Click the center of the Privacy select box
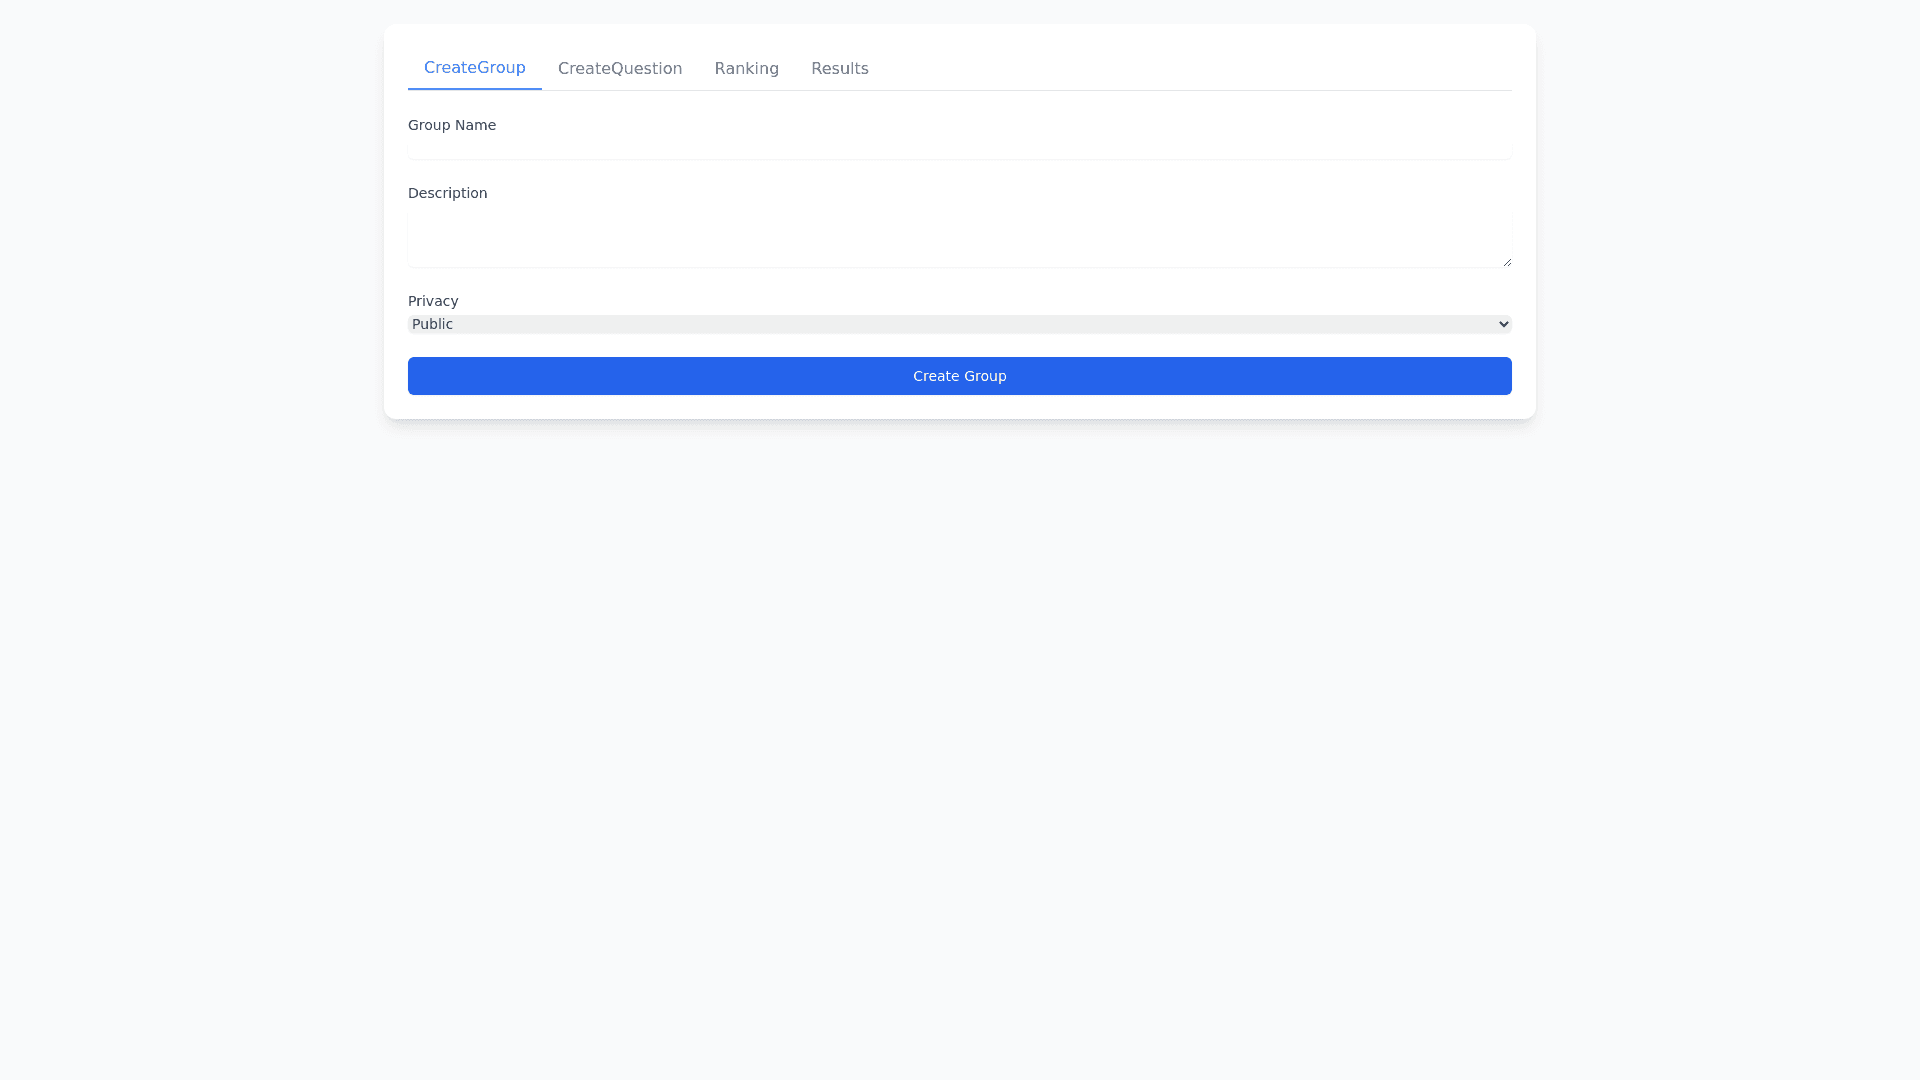Screen dimensions: 1920x1080 (x=959, y=324)
